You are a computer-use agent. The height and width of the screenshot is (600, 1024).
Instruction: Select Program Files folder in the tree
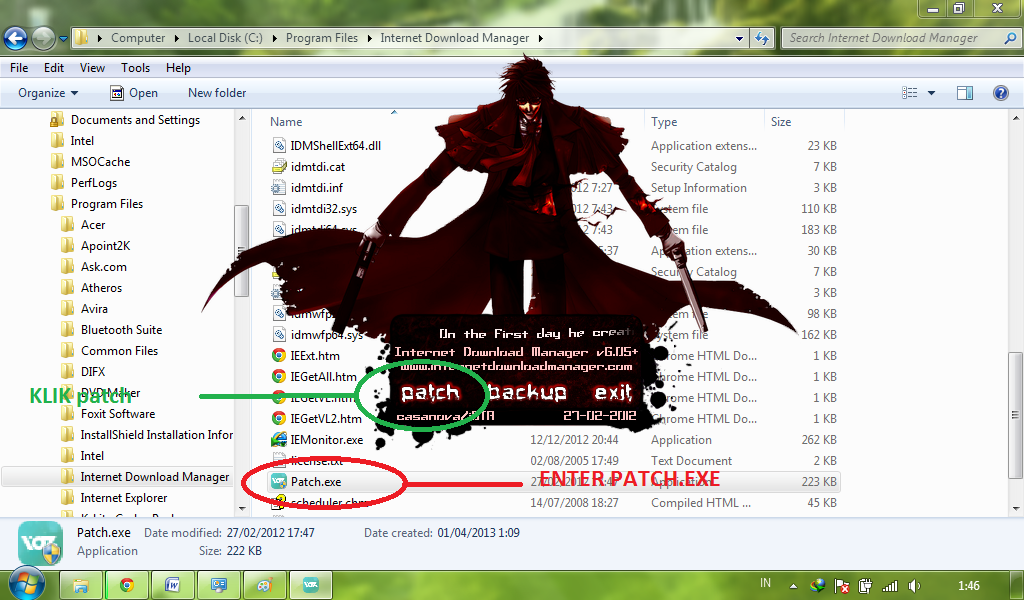coord(106,204)
